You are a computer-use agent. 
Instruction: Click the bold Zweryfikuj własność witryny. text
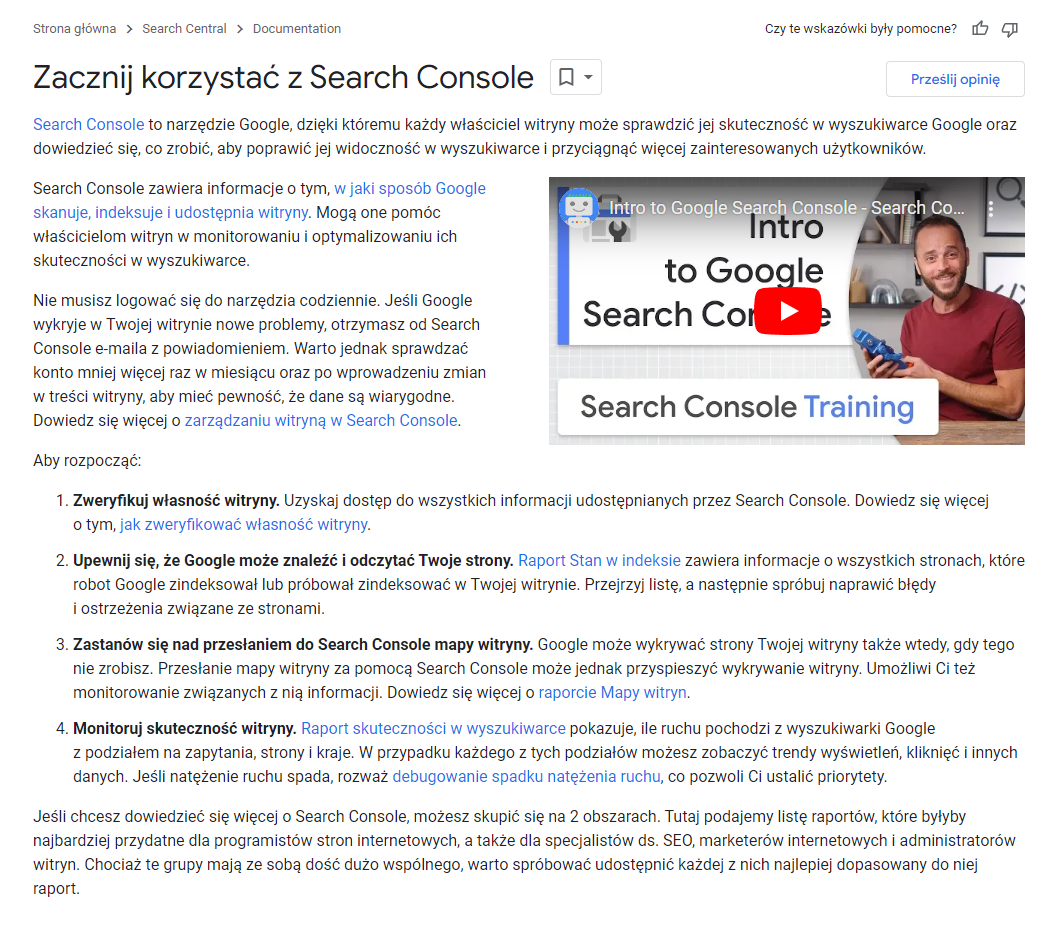176,501
